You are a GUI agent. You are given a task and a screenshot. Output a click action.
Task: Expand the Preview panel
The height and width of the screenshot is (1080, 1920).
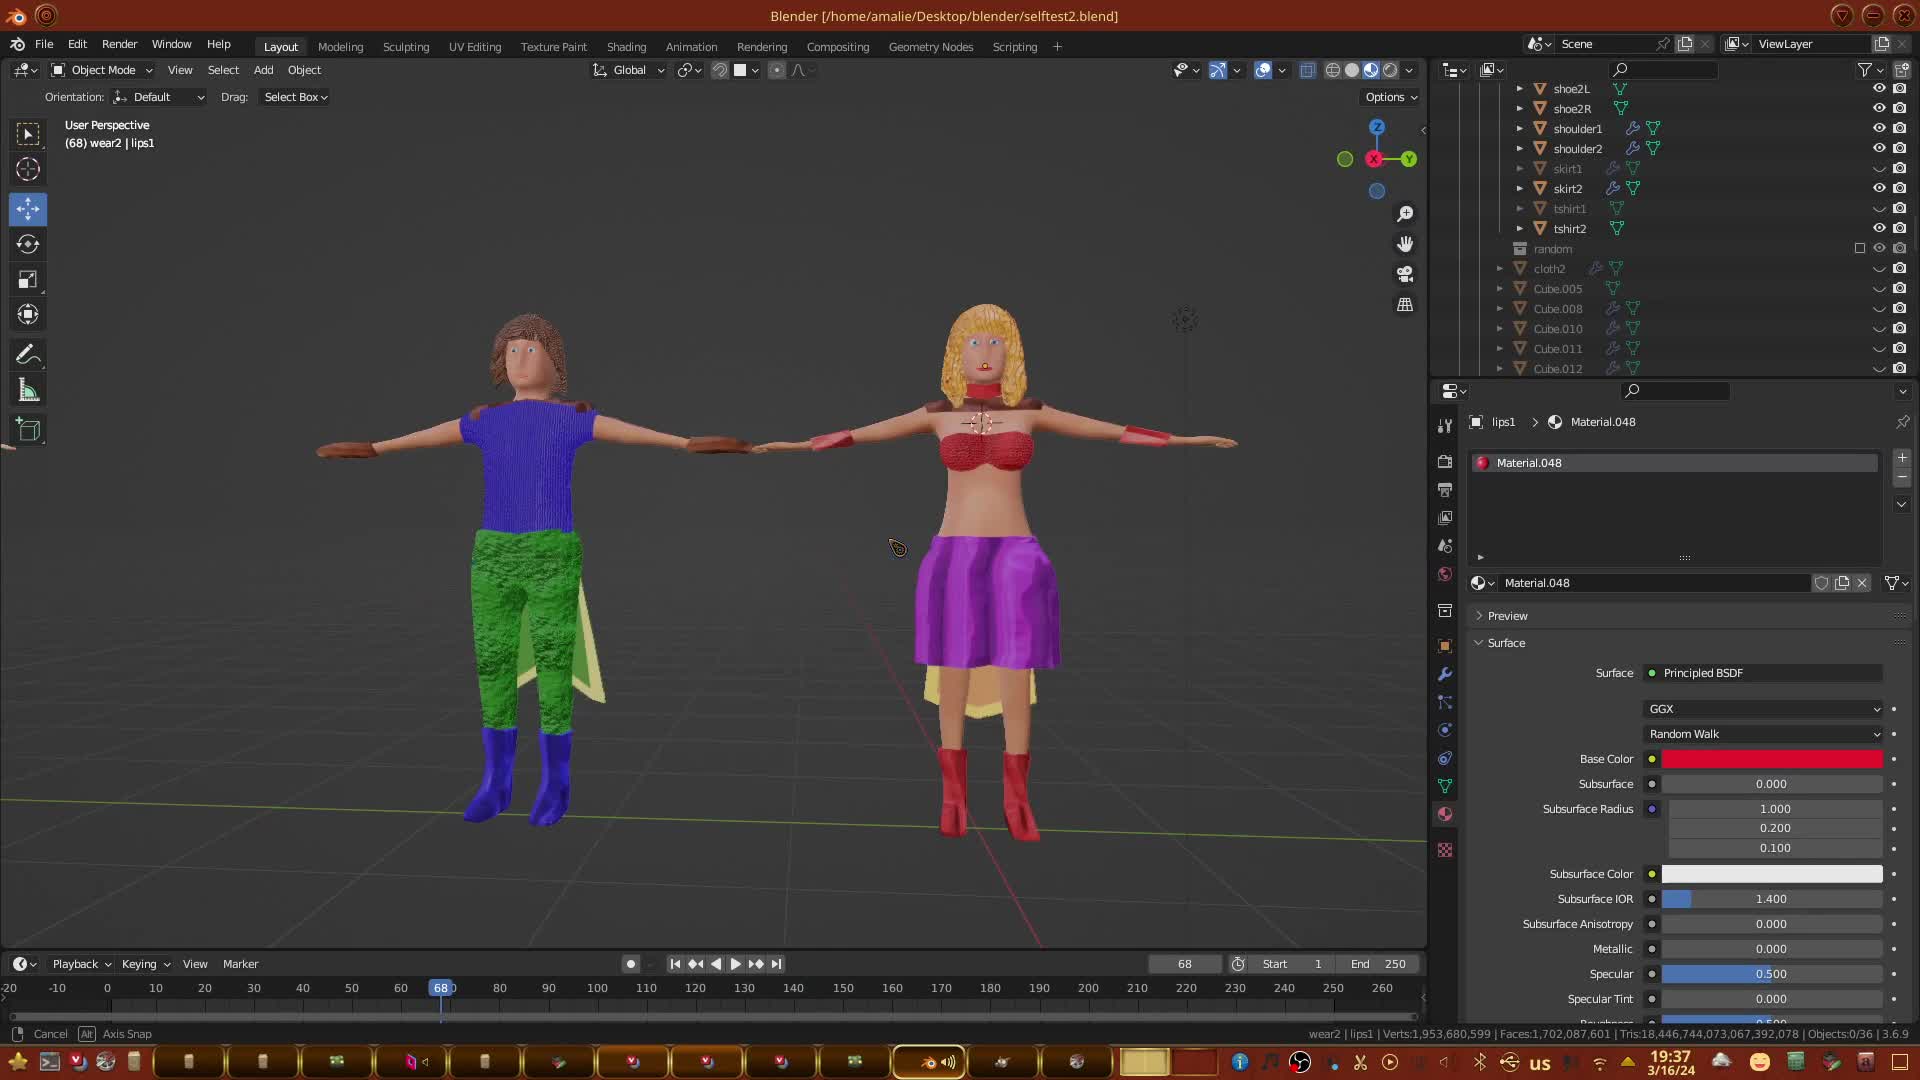tap(1507, 616)
